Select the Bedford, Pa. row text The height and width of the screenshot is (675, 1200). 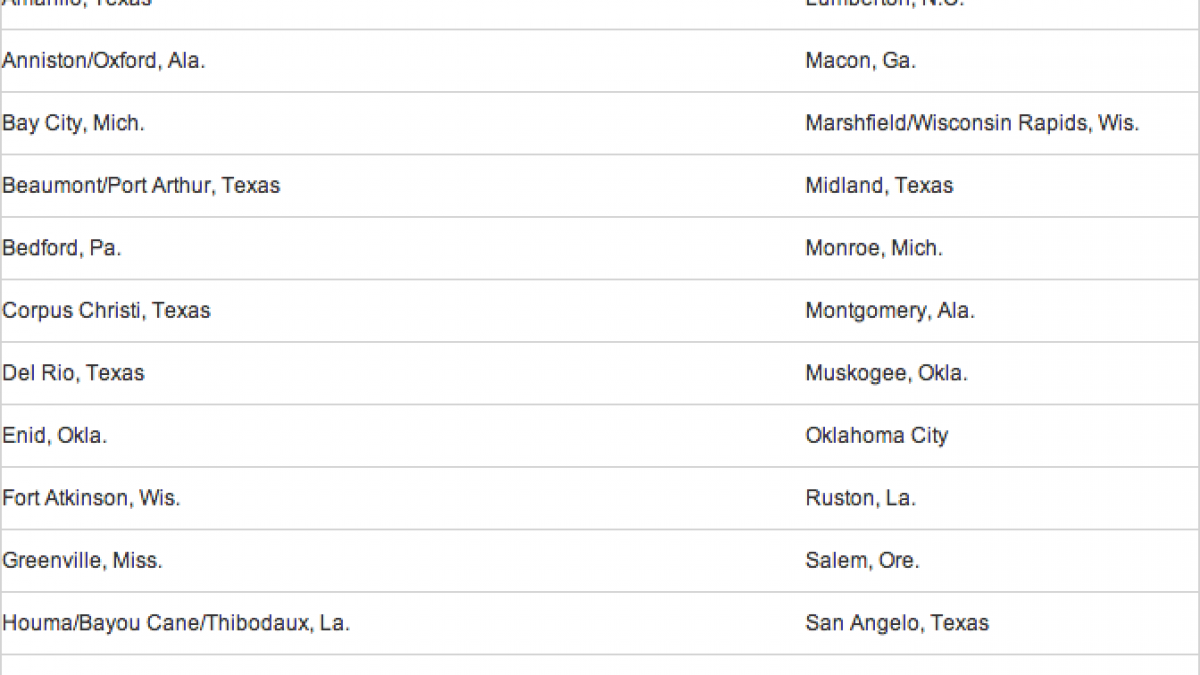coord(62,248)
